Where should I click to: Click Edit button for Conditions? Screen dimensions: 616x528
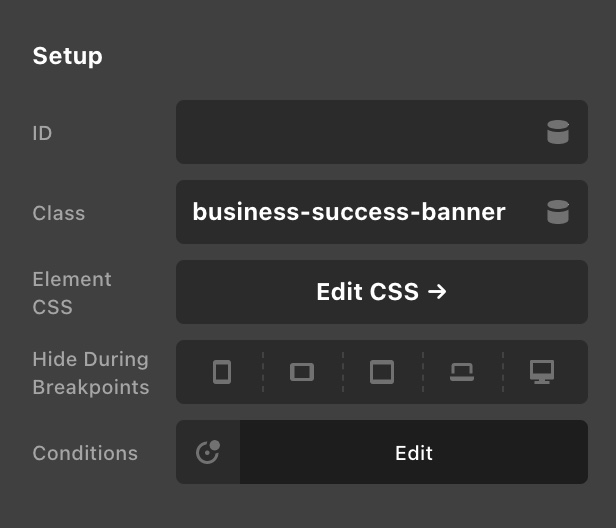pos(413,452)
